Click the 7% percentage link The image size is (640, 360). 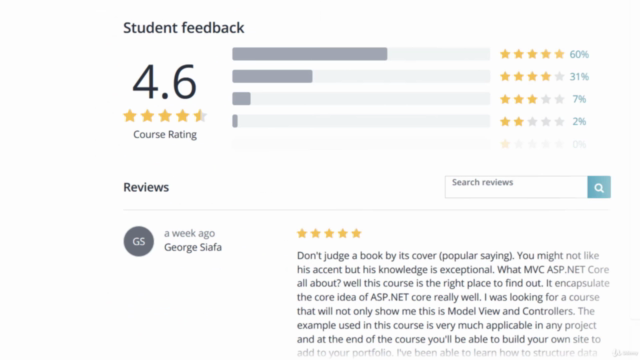pyautogui.click(x=579, y=99)
